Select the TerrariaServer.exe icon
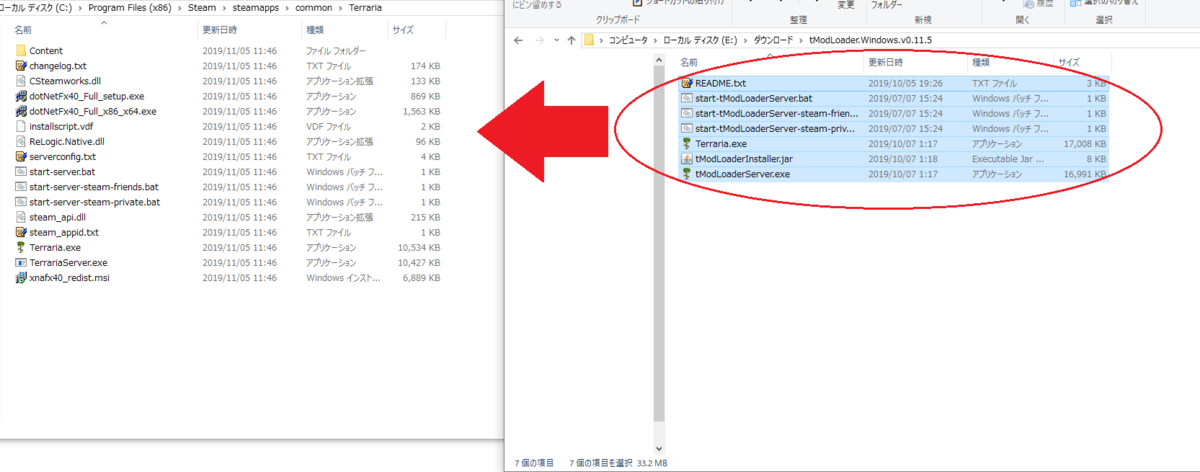The image size is (1200, 472). [x=21, y=262]
